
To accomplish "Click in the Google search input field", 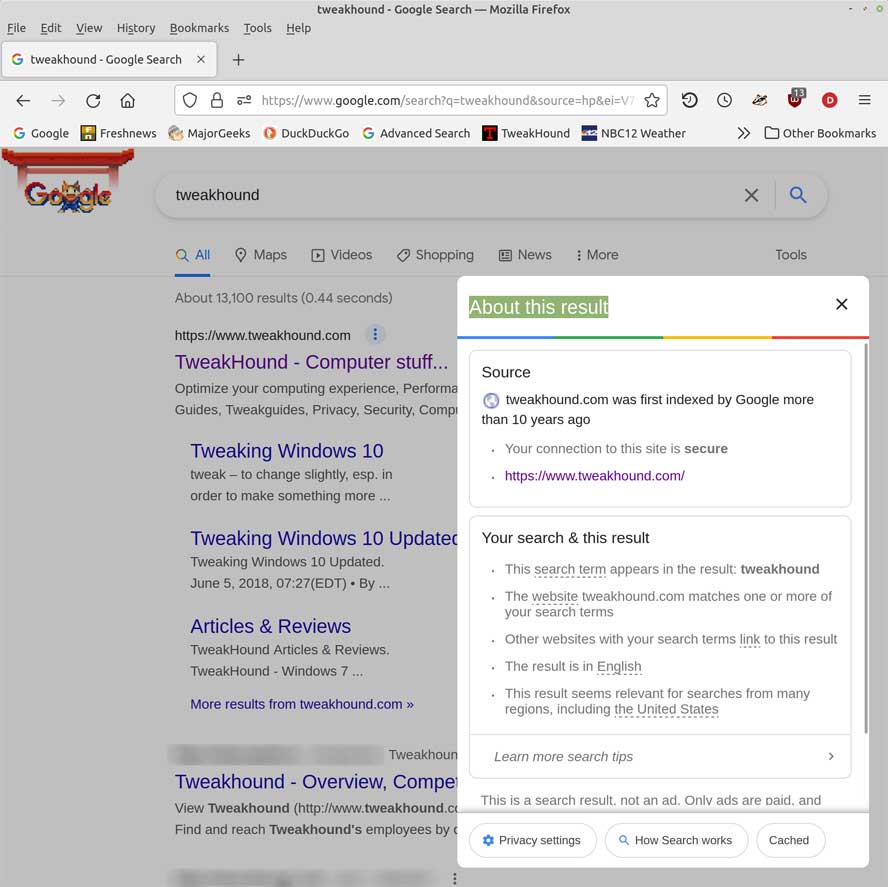I will click(453, 195).
